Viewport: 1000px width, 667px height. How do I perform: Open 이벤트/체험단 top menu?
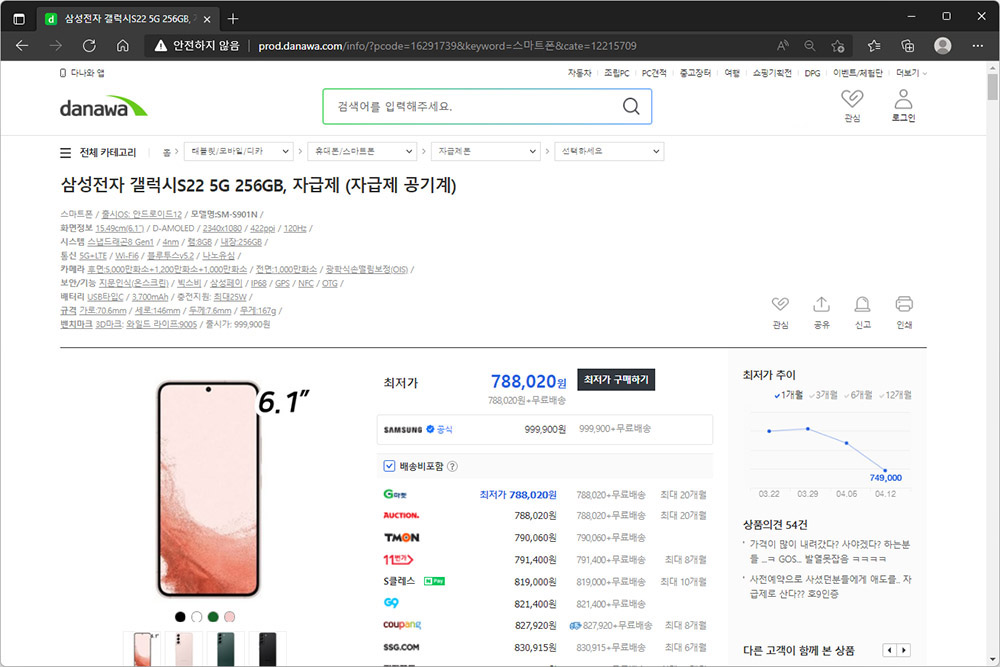[857, 73]
